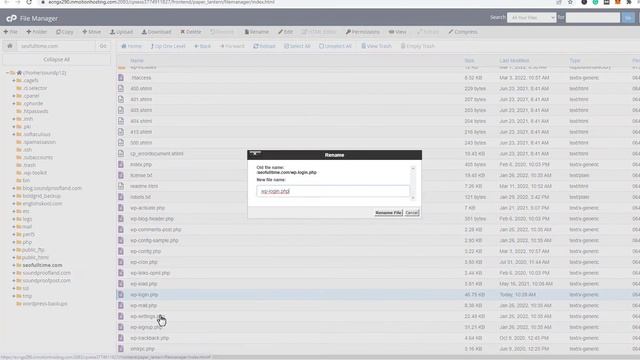Click the Reload button

coord(264,46)
